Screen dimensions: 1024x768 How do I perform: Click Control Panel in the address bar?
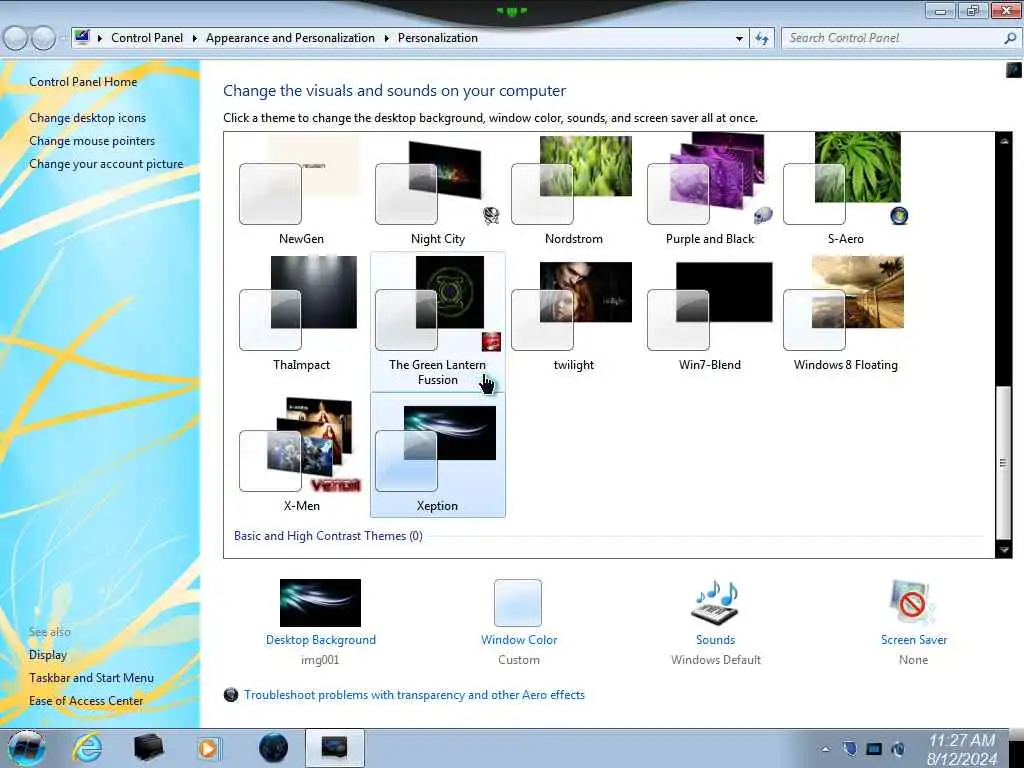pyautogui.click(x=147, y=38)
